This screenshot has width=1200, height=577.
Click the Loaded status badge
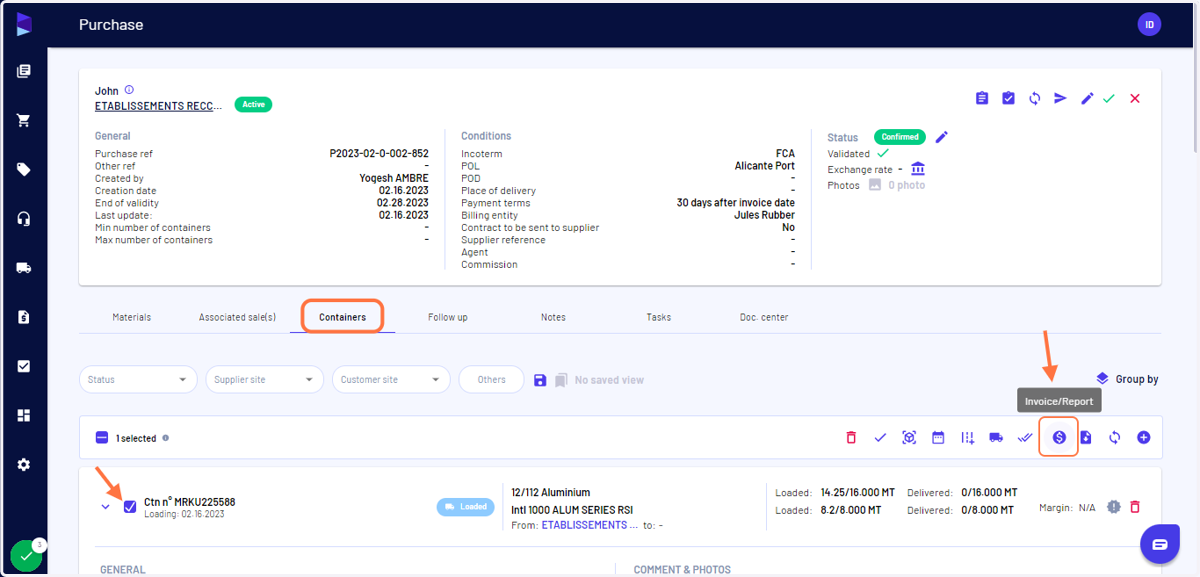pos(467,507)
